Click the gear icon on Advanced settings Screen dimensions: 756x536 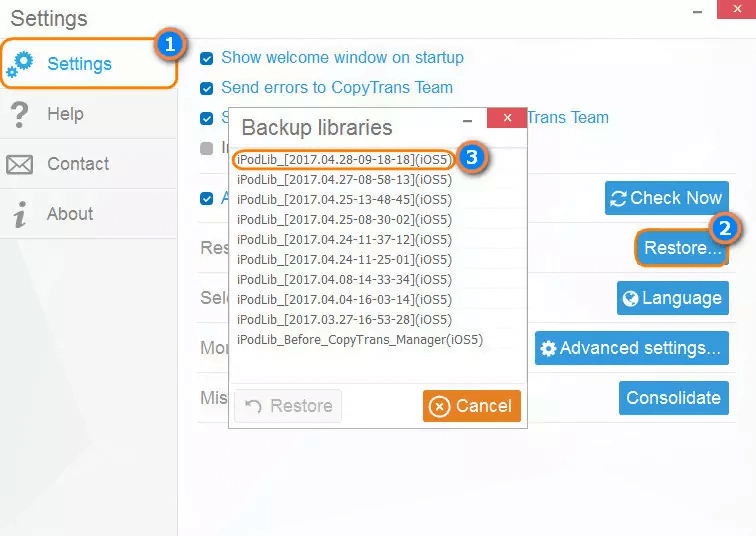coord(548,348)
